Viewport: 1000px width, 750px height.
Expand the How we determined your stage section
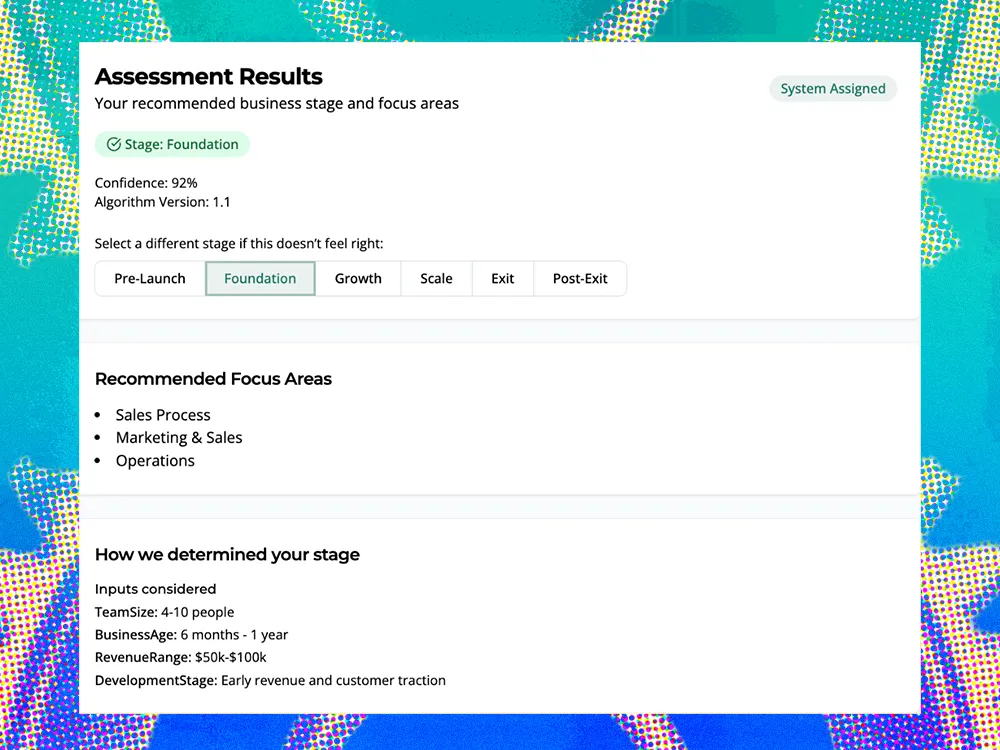227,554
